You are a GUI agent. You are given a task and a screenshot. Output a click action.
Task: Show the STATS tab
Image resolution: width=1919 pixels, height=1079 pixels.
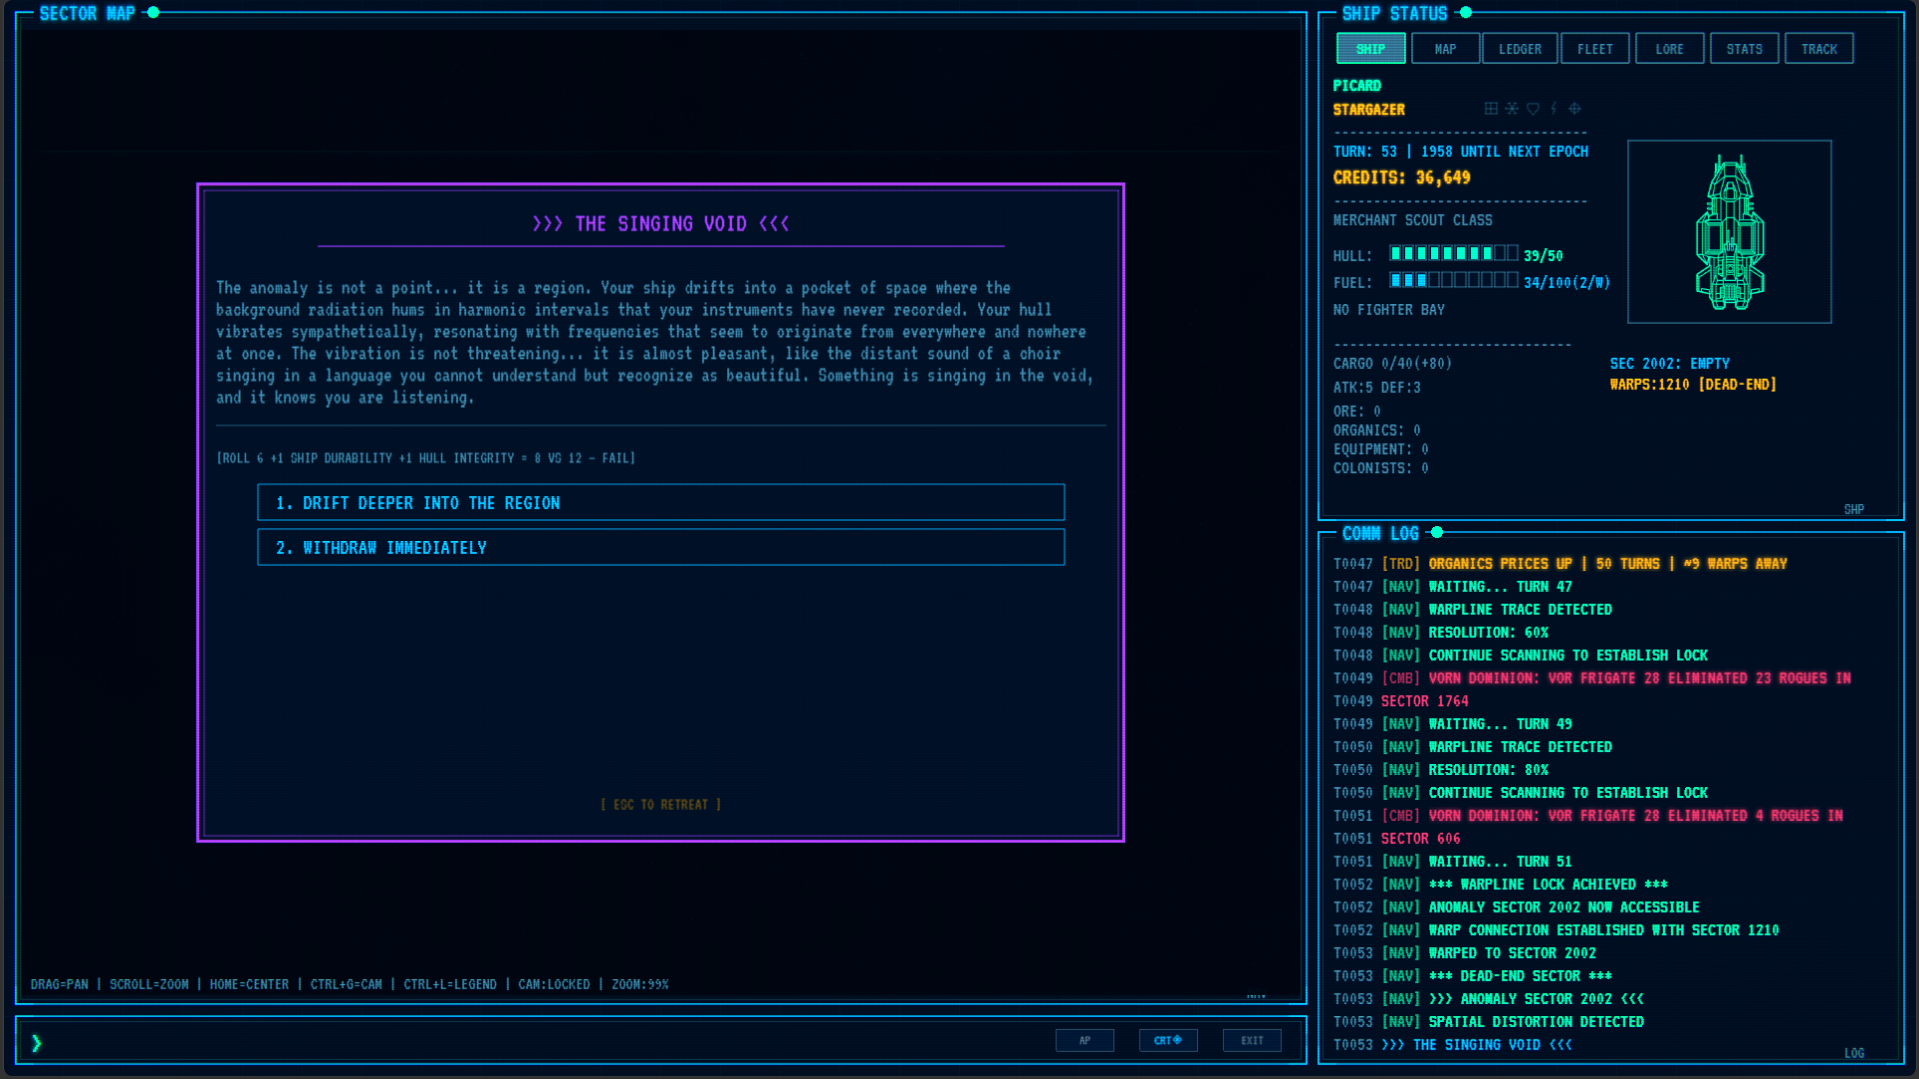[x=1744, y=49]
